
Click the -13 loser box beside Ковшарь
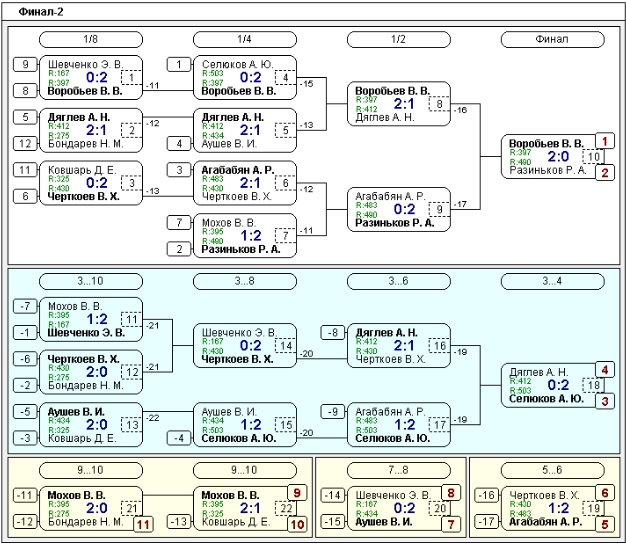pos(179,522)
